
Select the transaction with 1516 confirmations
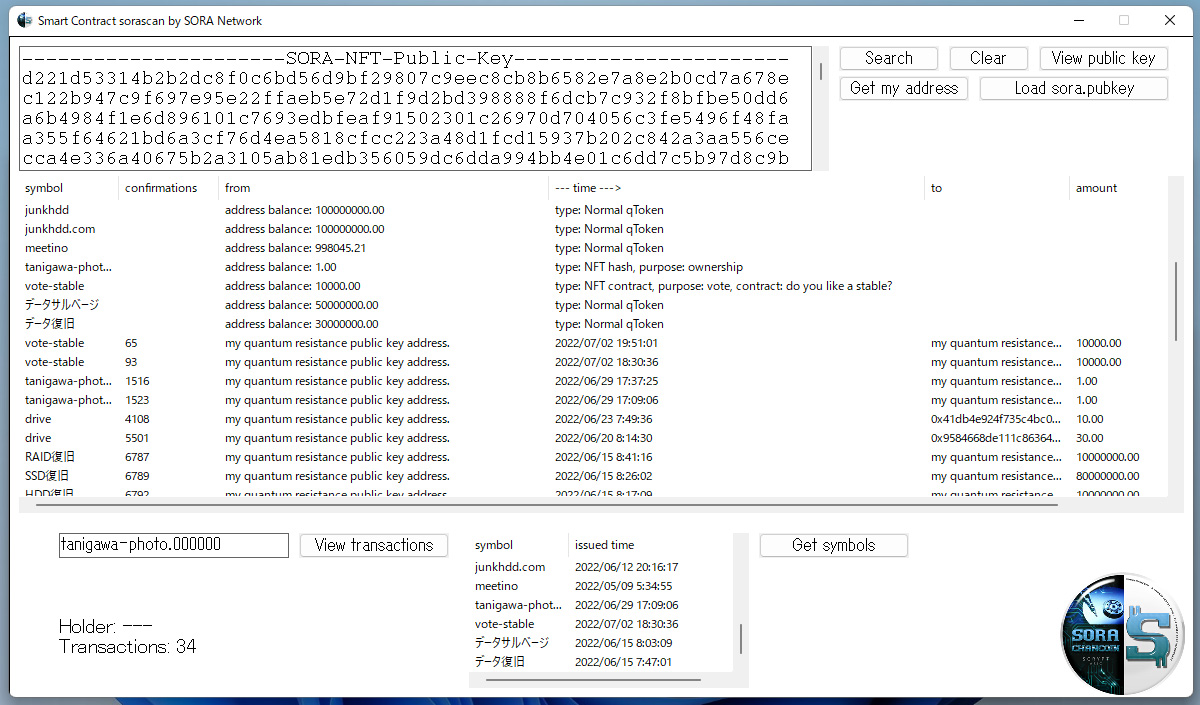click(x=594, y=381)
